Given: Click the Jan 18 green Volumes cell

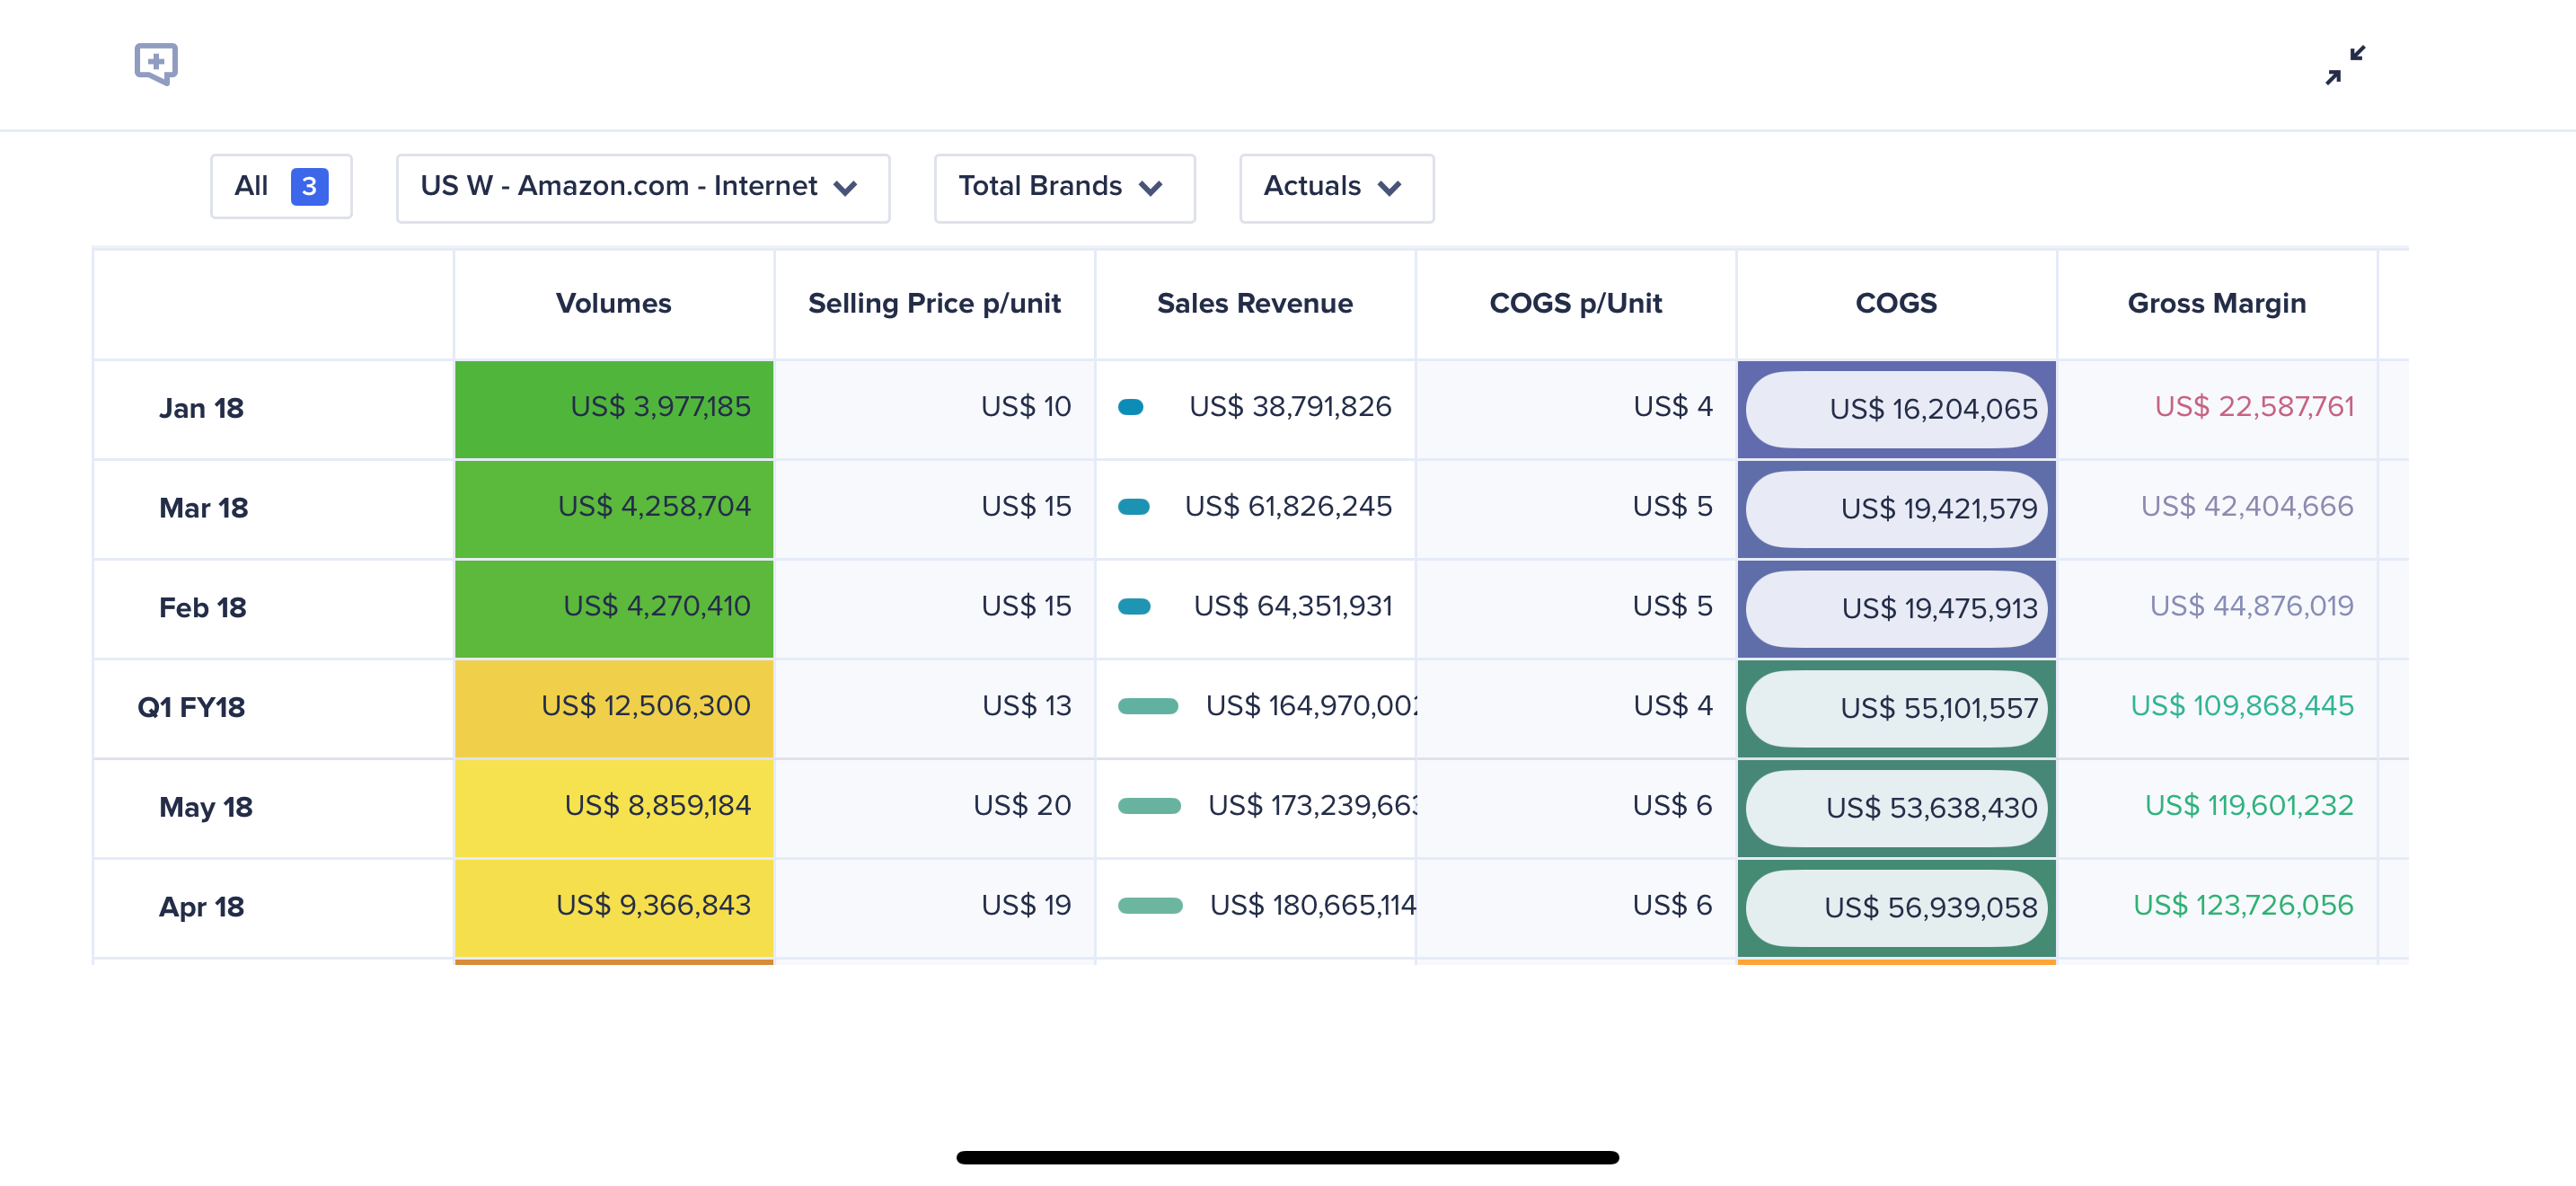Looking at the screenshot, I should 613,408.
